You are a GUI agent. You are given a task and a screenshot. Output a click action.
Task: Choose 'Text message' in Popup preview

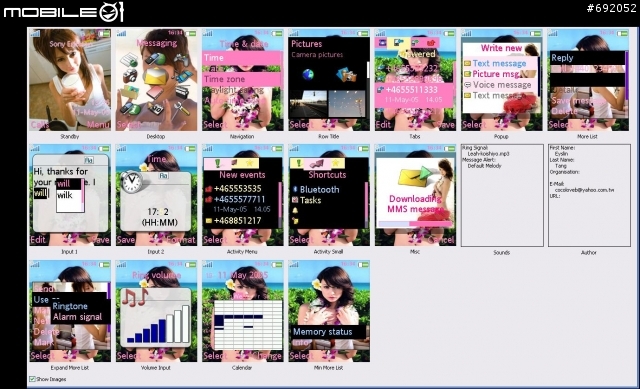500,63
